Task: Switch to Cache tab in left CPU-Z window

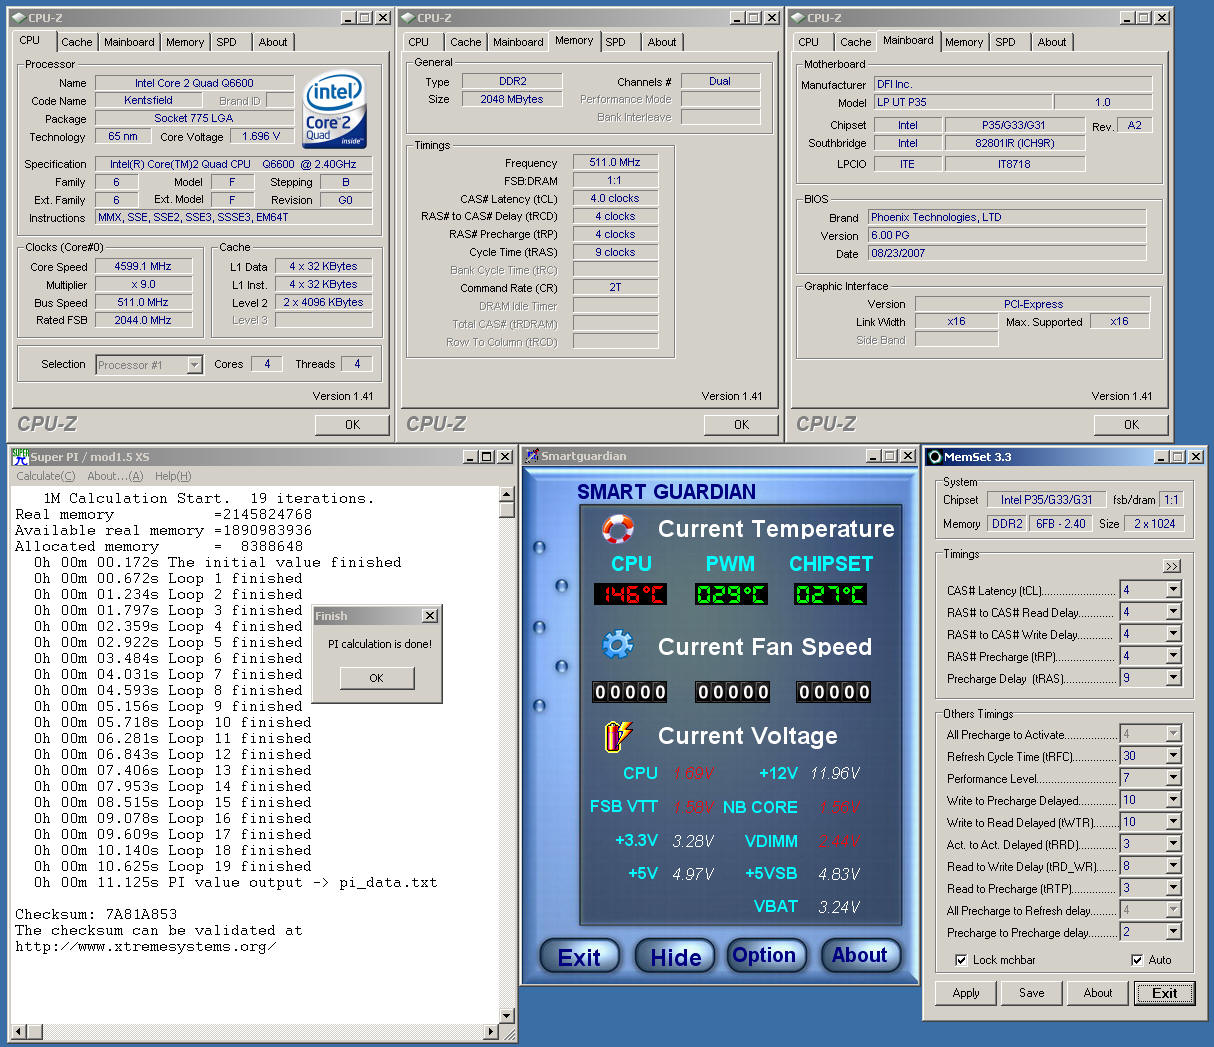Action: [x=76, y=42]
